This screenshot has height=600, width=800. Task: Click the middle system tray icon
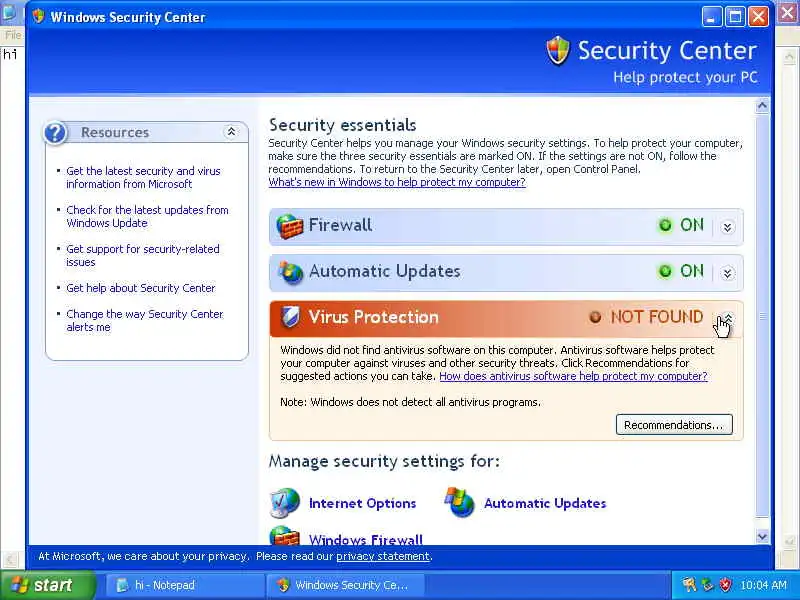(x=707, y=585)
